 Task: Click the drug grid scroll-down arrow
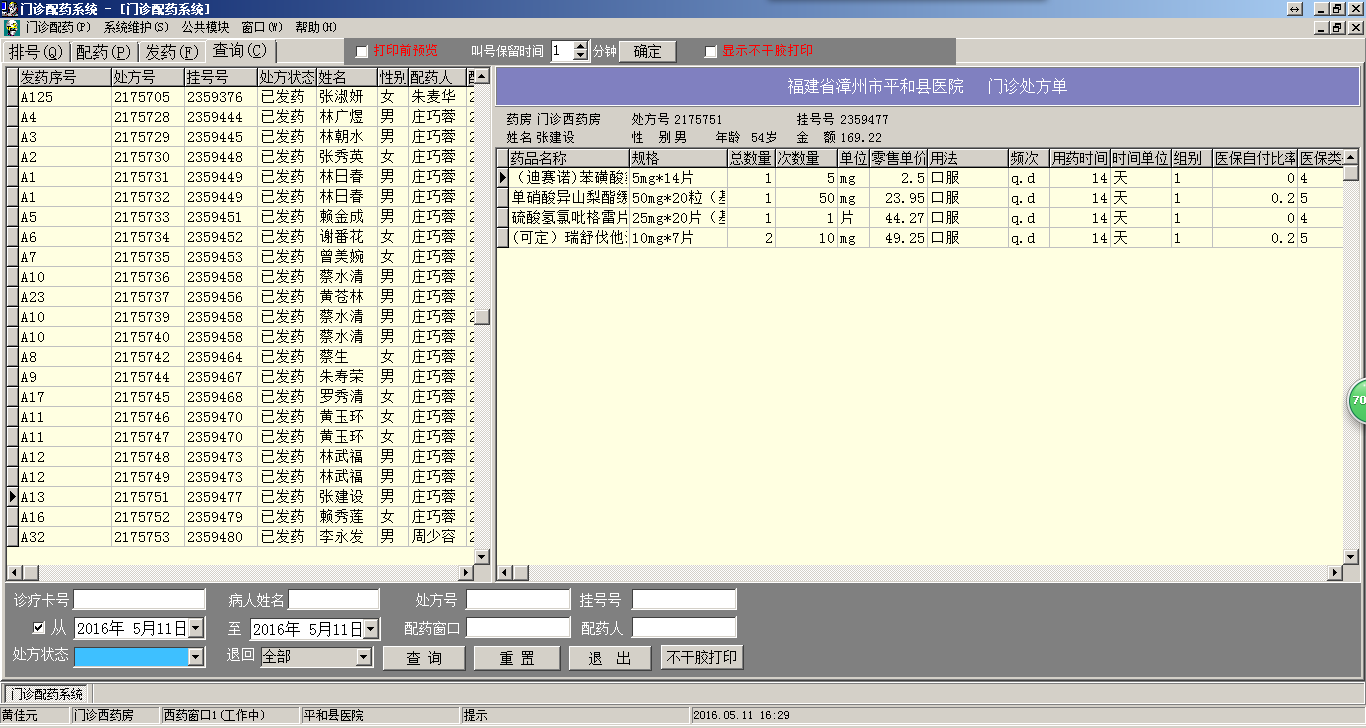coord(1351,556)
